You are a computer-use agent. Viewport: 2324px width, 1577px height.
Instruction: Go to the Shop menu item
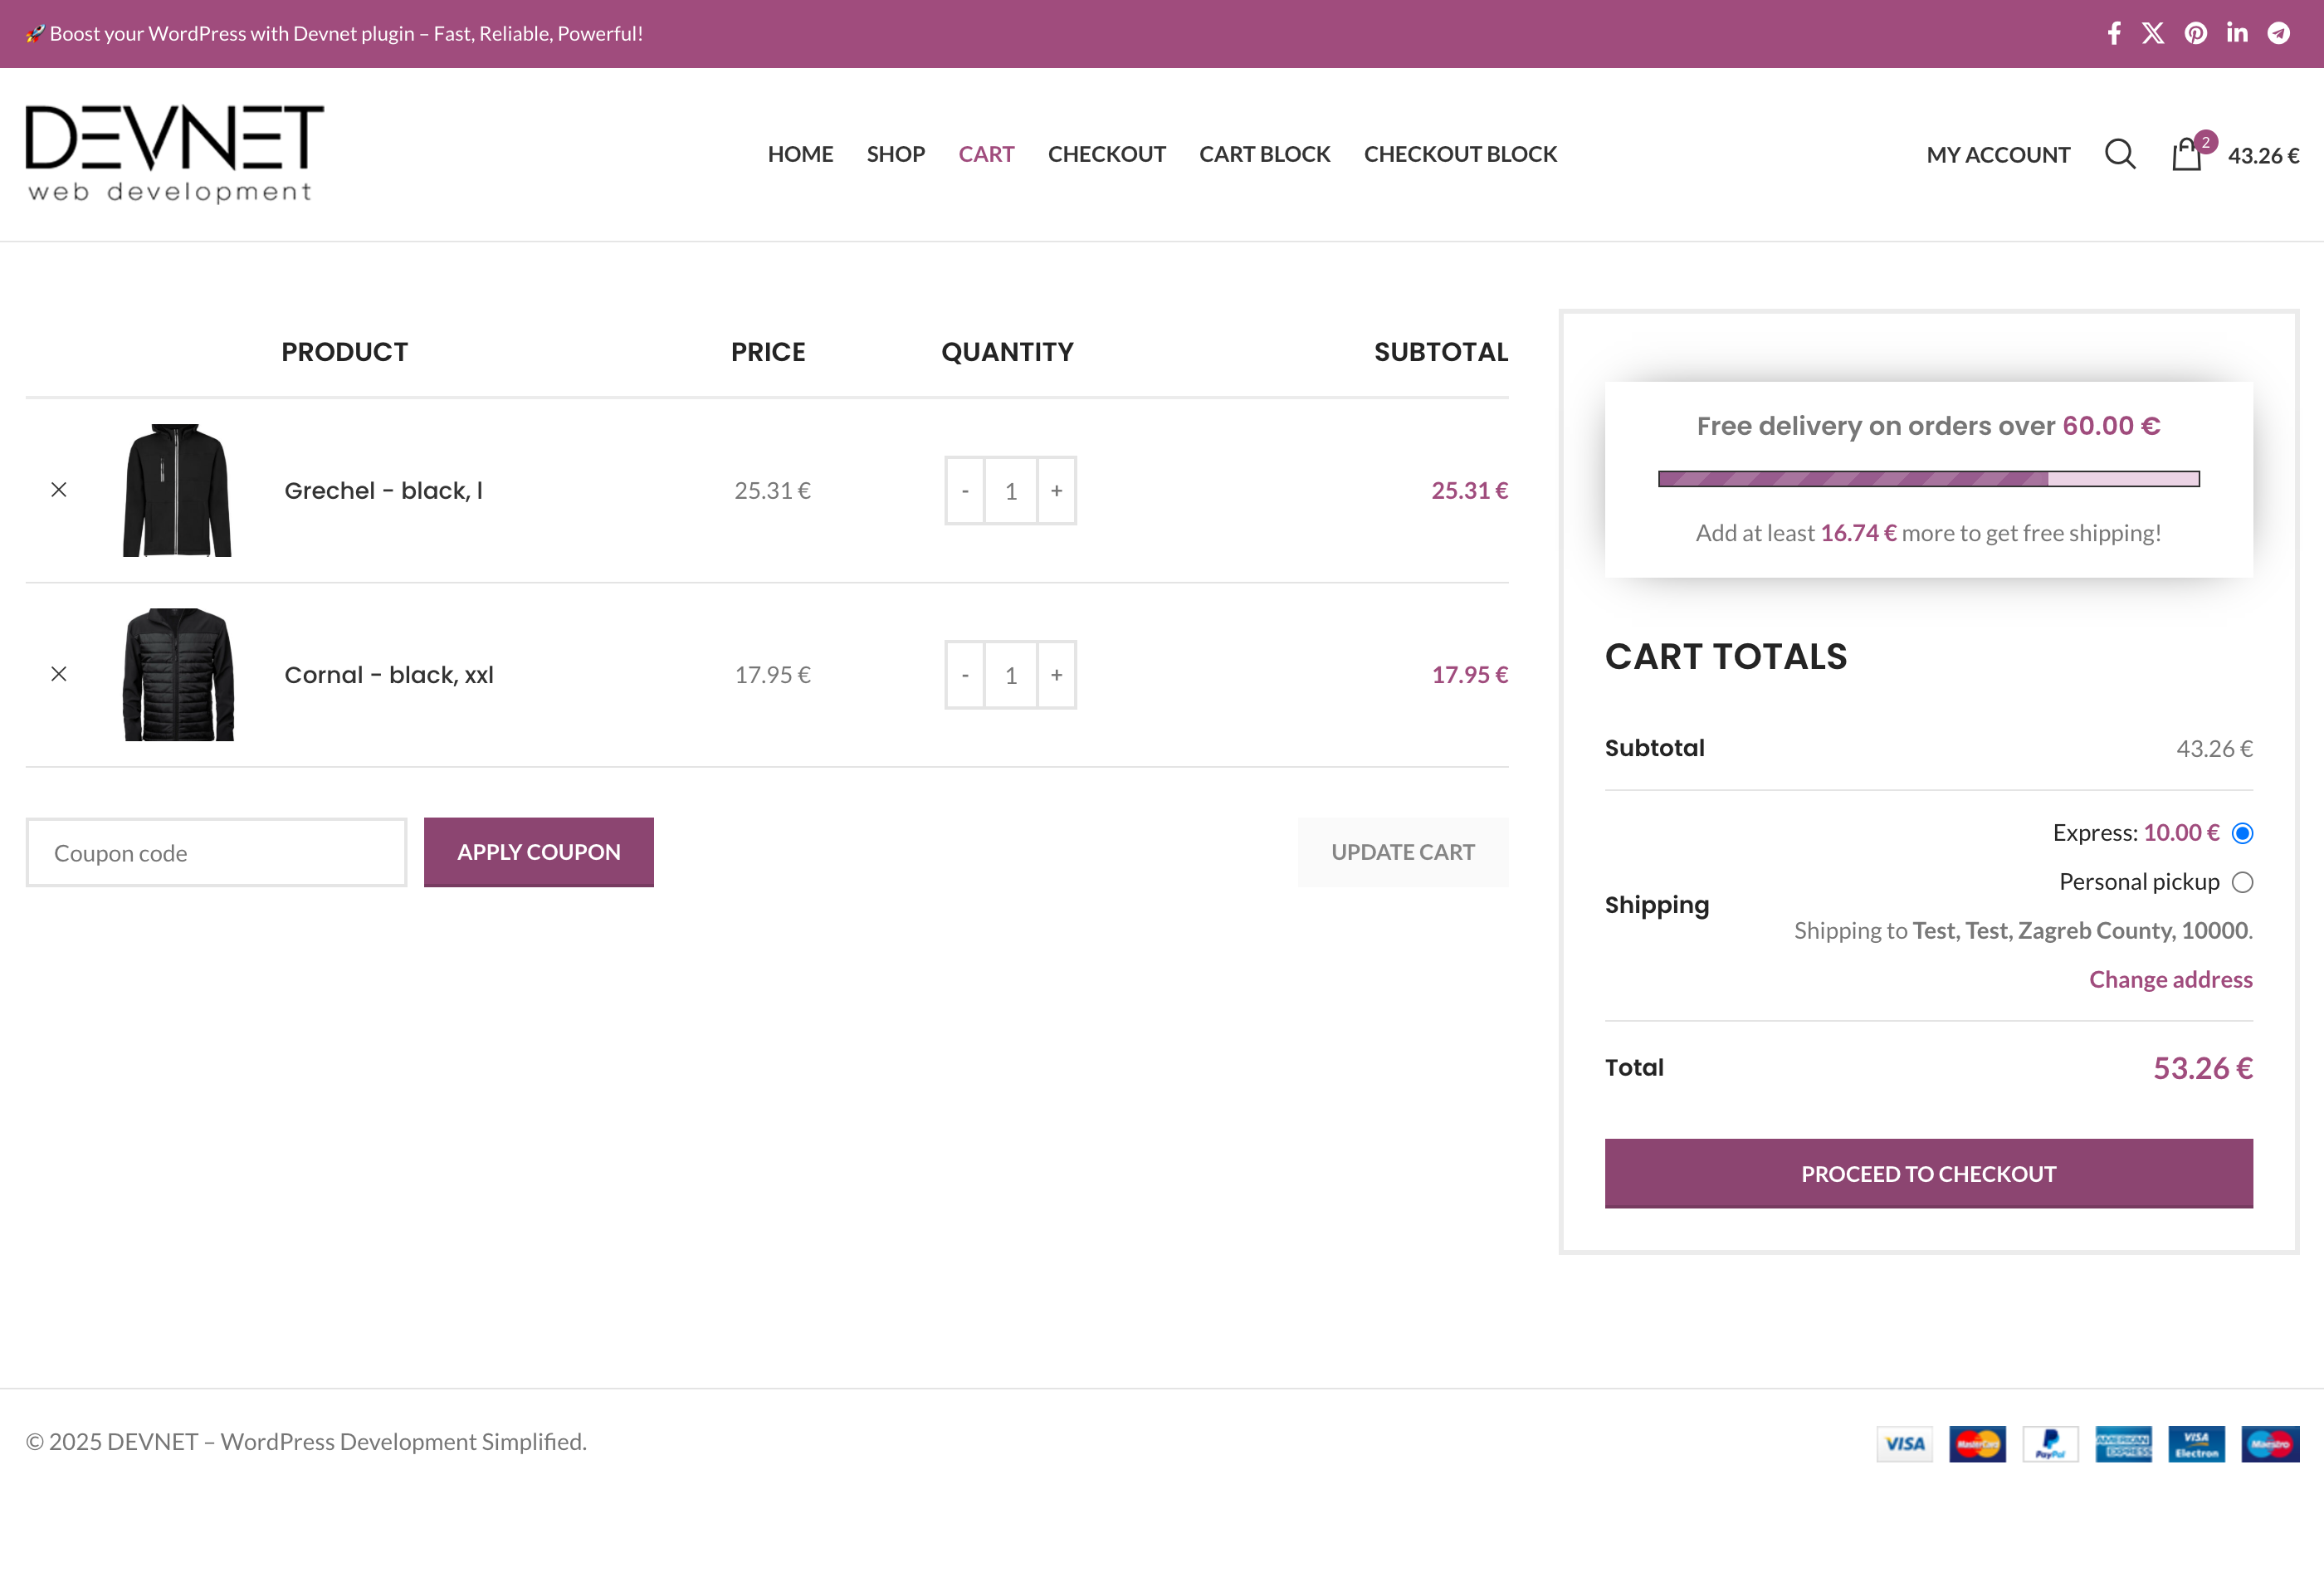(895, 154)
